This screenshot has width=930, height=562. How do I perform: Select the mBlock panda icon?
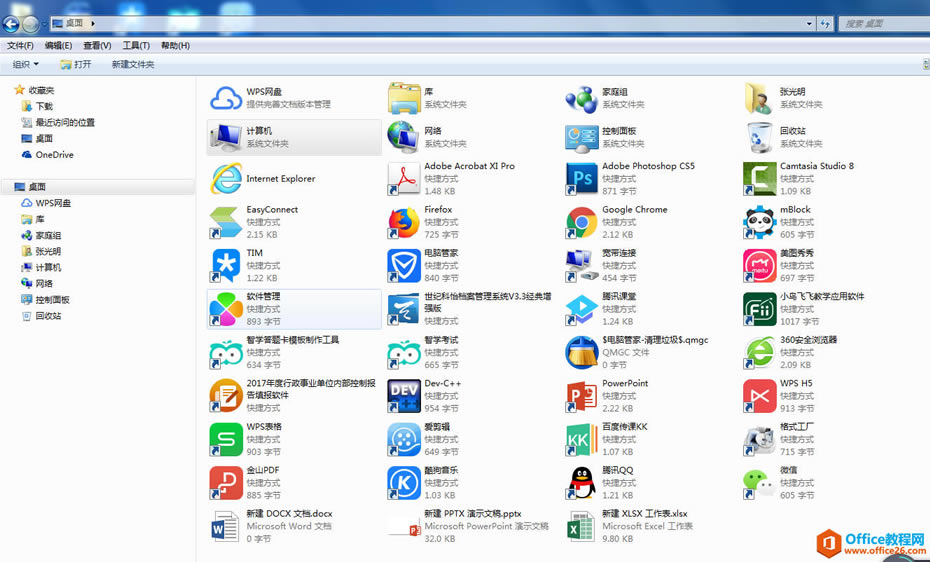point(759,222)
